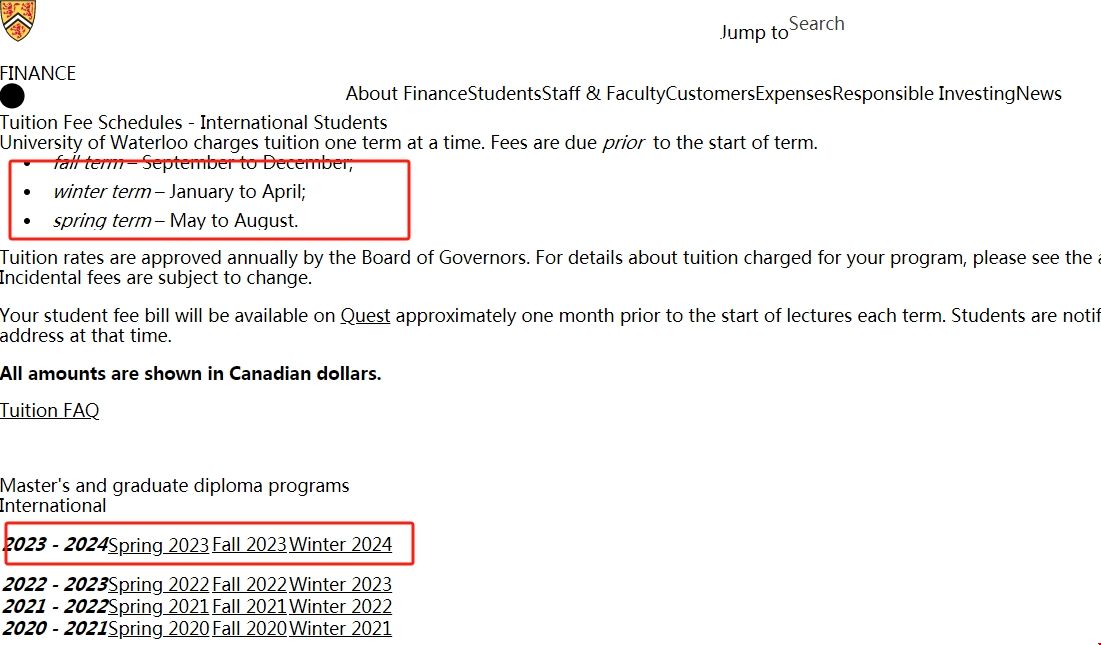Open the Tuition FAQ link
The width and height of the screenshot is (1101, 645).
click(49, 410)
